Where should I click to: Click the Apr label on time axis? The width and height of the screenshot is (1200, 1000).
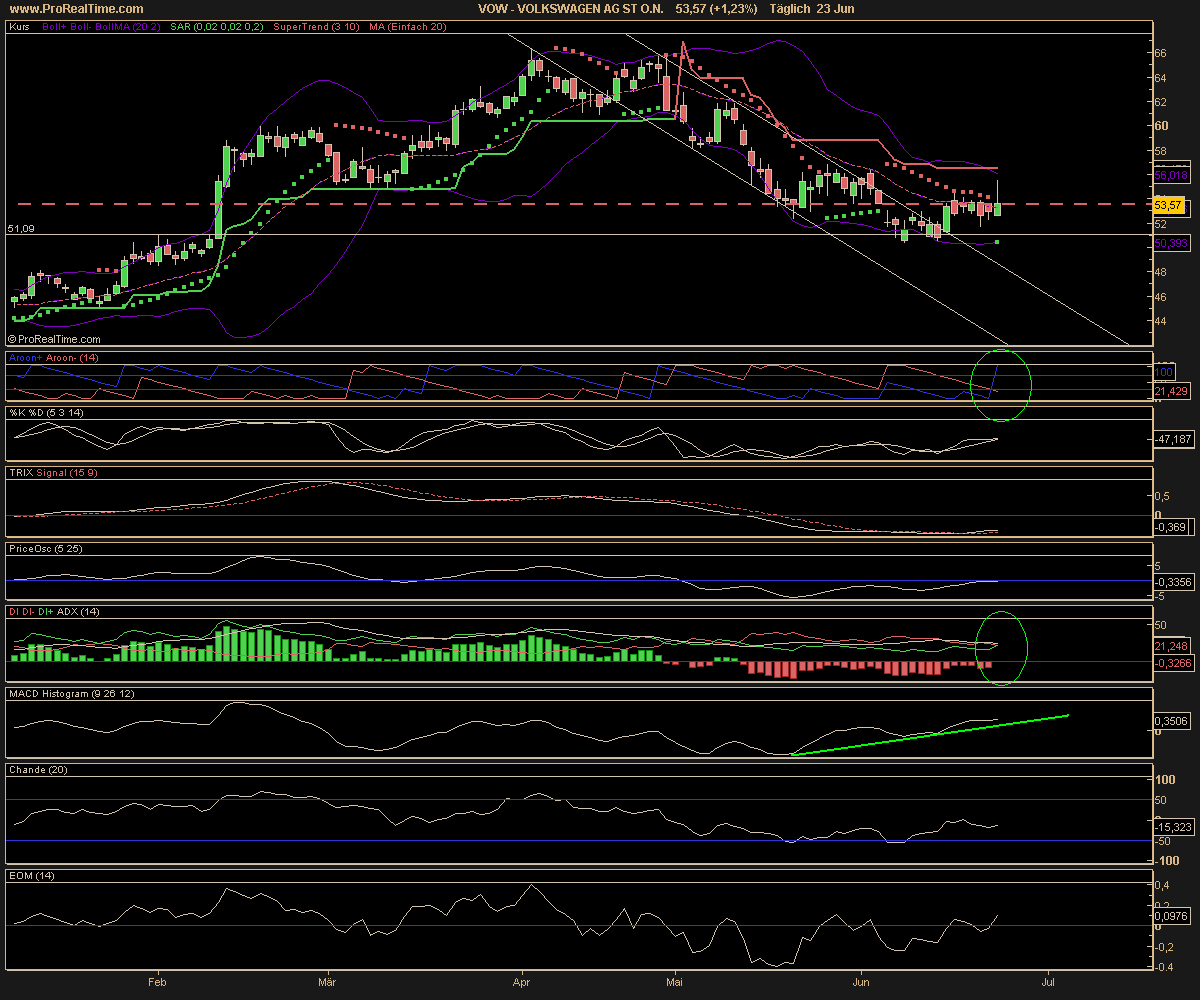(x=520, y=981)
